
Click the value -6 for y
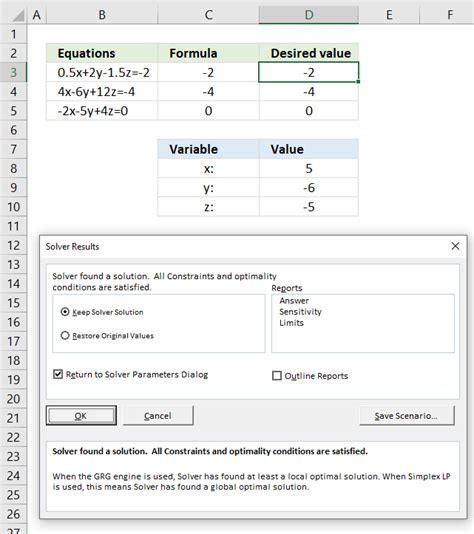pos(309,188)
